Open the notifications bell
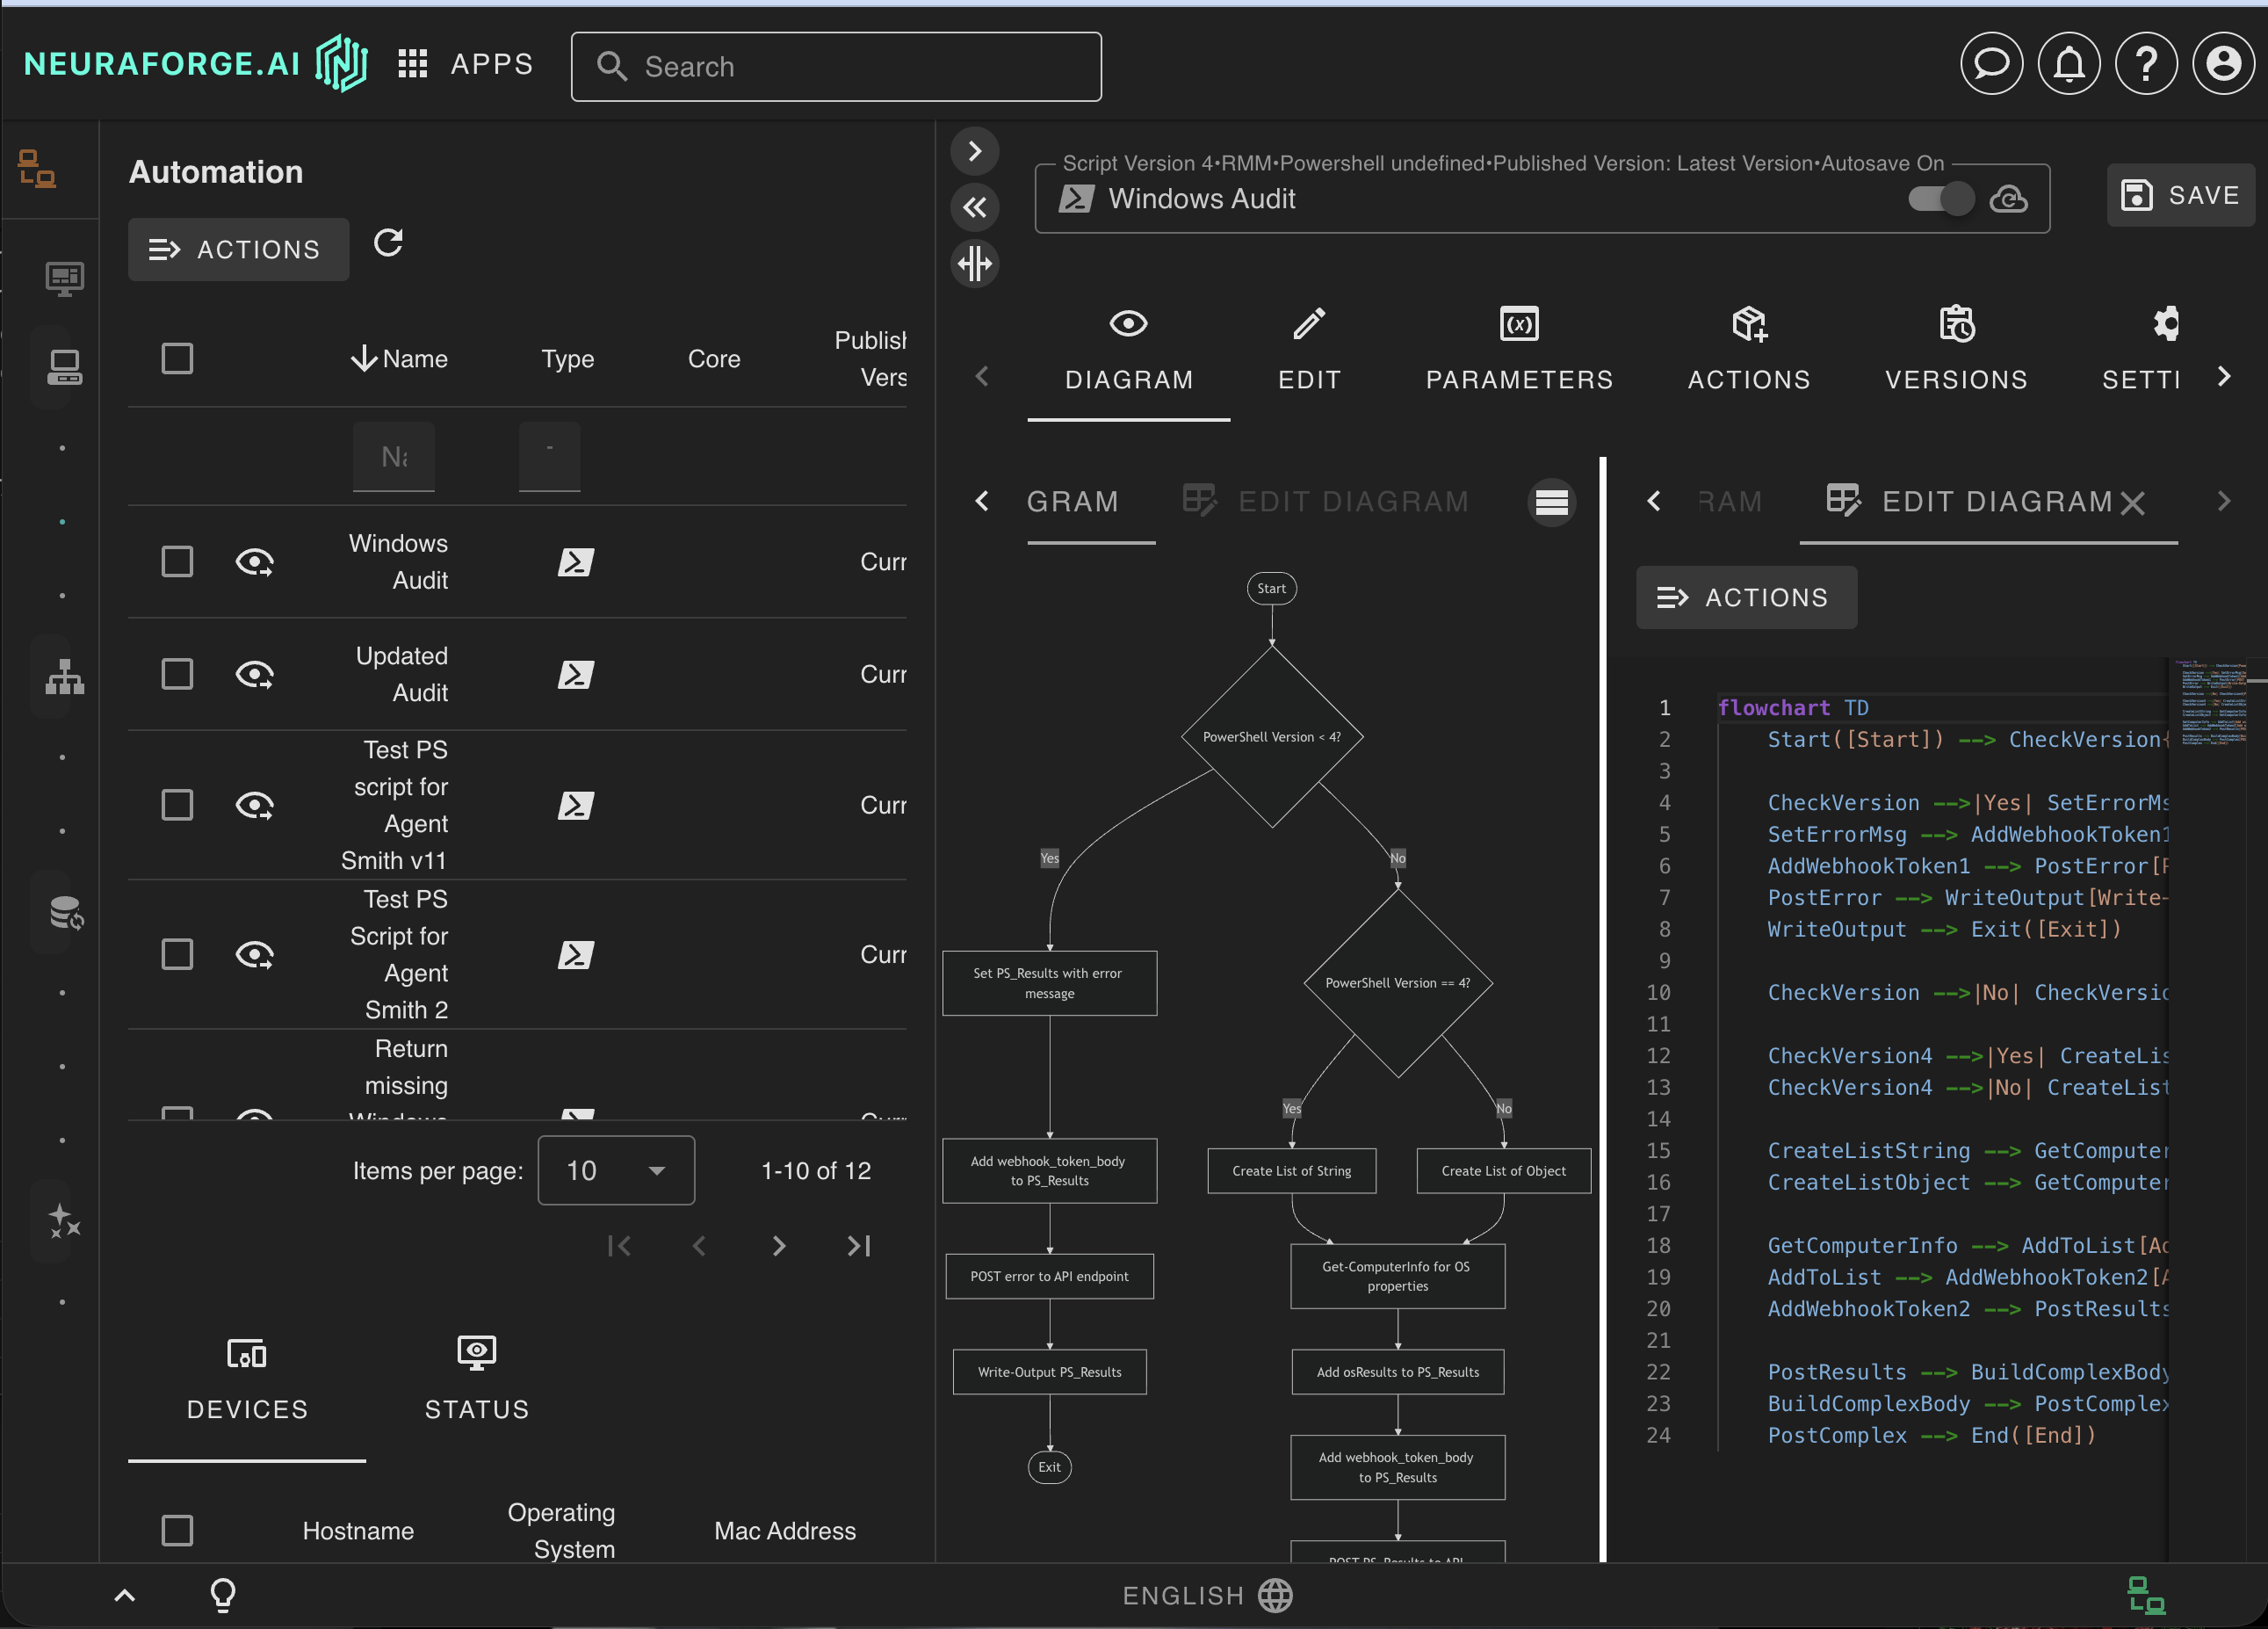 pyautogui.click(x=2069, y=63)
